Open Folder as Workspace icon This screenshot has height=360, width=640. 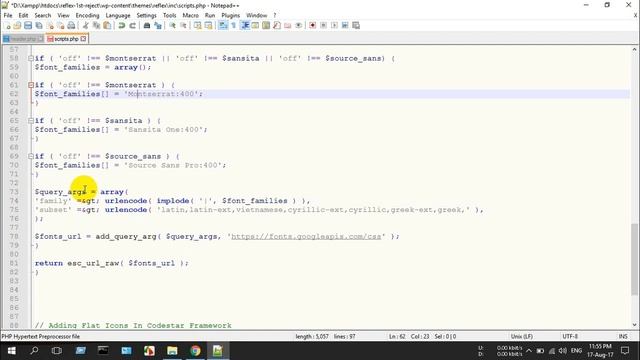pos(288,25)
